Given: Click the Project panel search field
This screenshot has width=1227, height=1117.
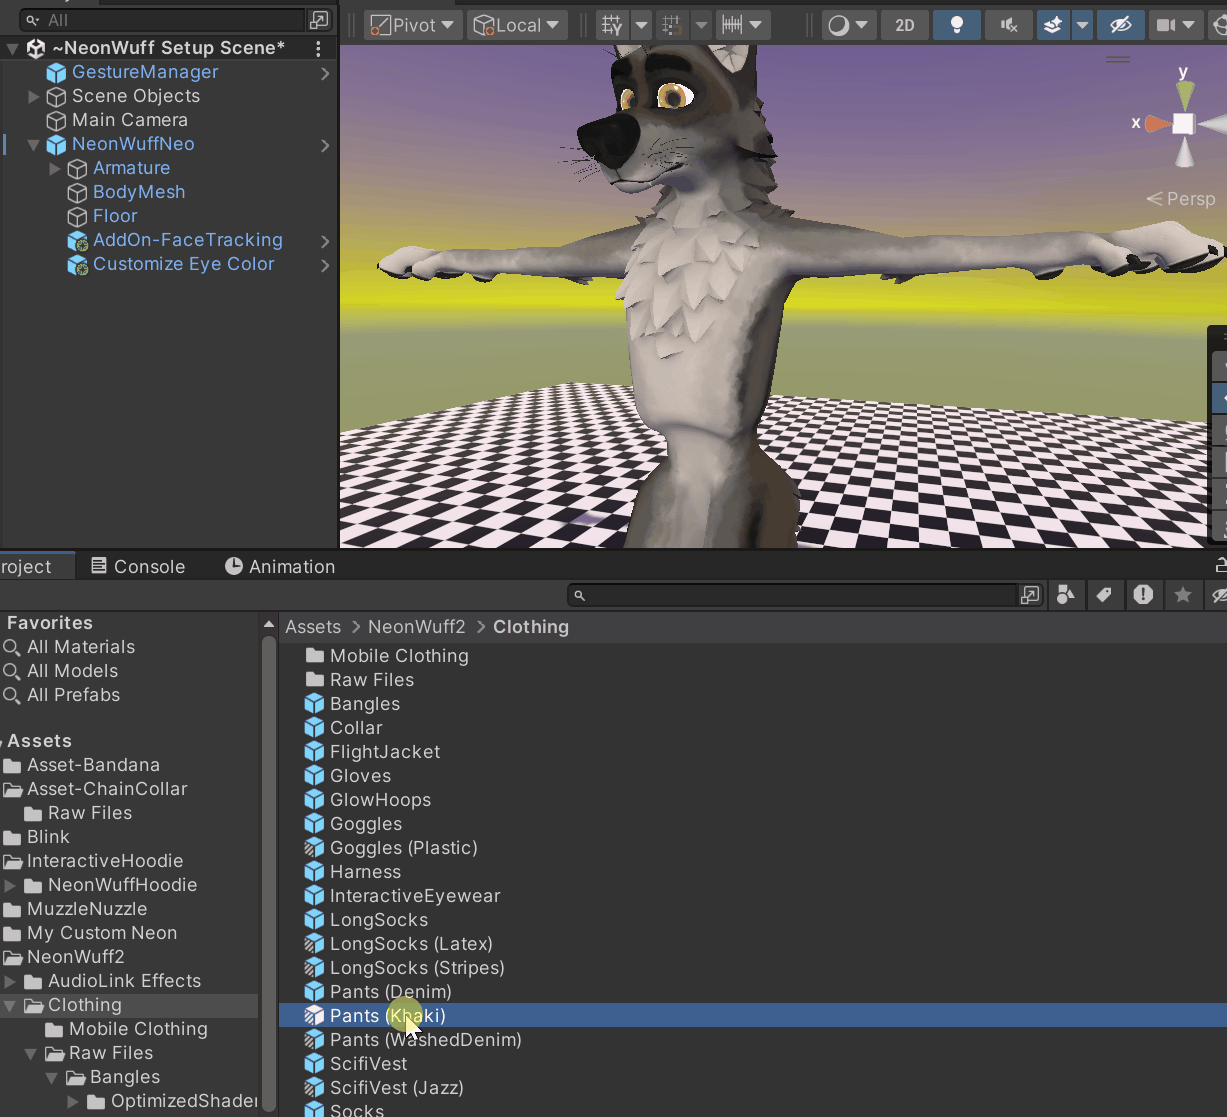Looking at the screenshot, I should [793, 595].
